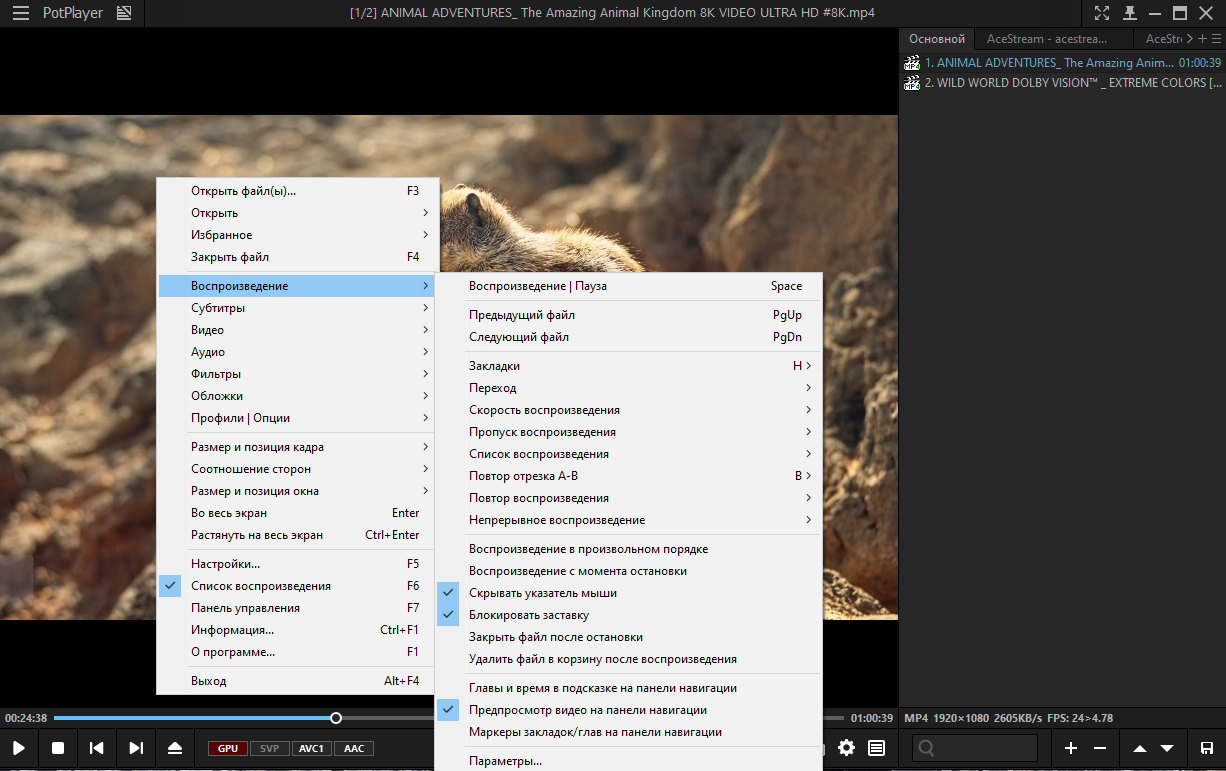Open settings via the gear icon
Screen dimensions: 1226x771
(847, 748)
